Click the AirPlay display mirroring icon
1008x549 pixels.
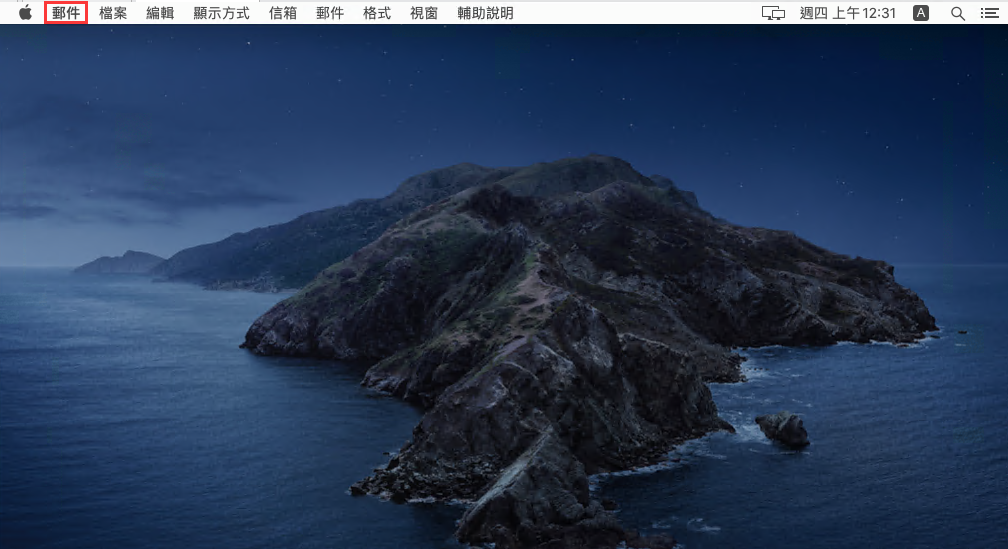click(773, 13)
